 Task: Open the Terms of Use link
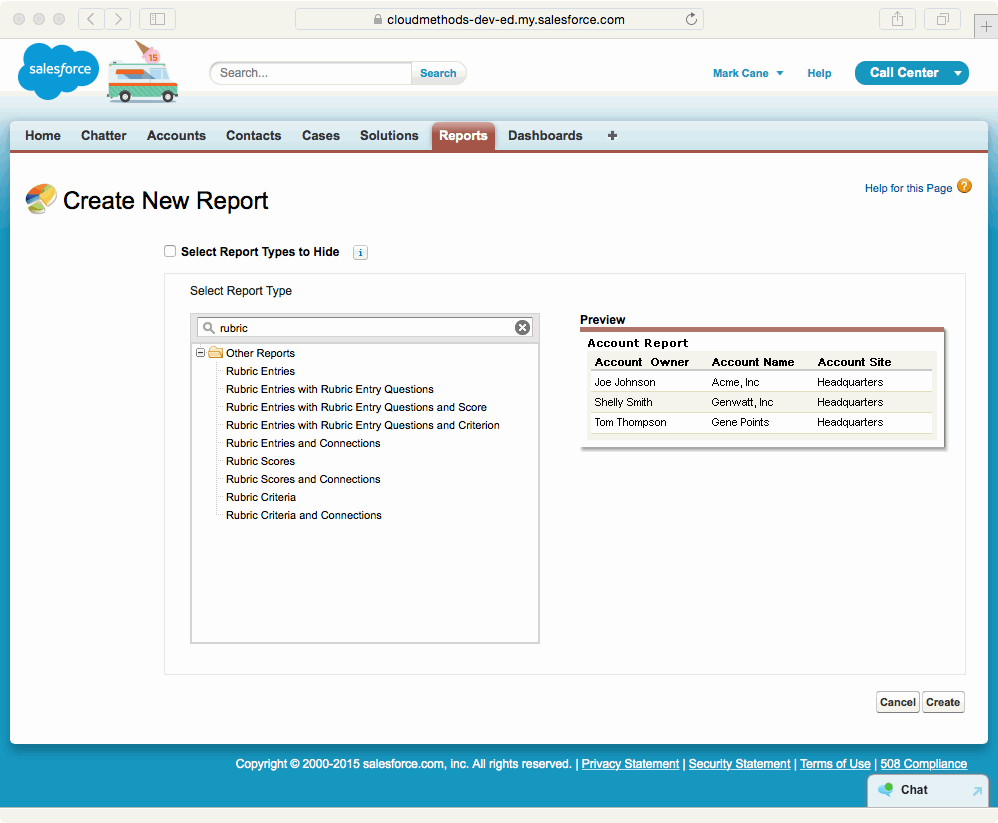[835, 764]
